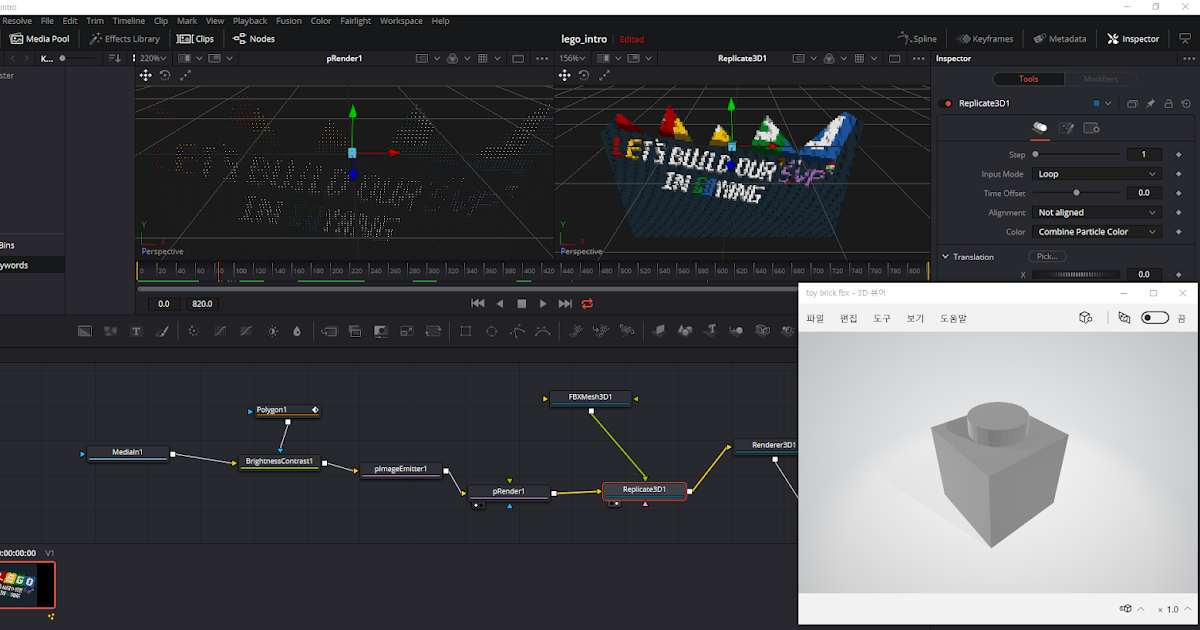
Task: Select the Paint tool in the Fusion toolbar
Action: pyautogui.click(x=162, y=330)
